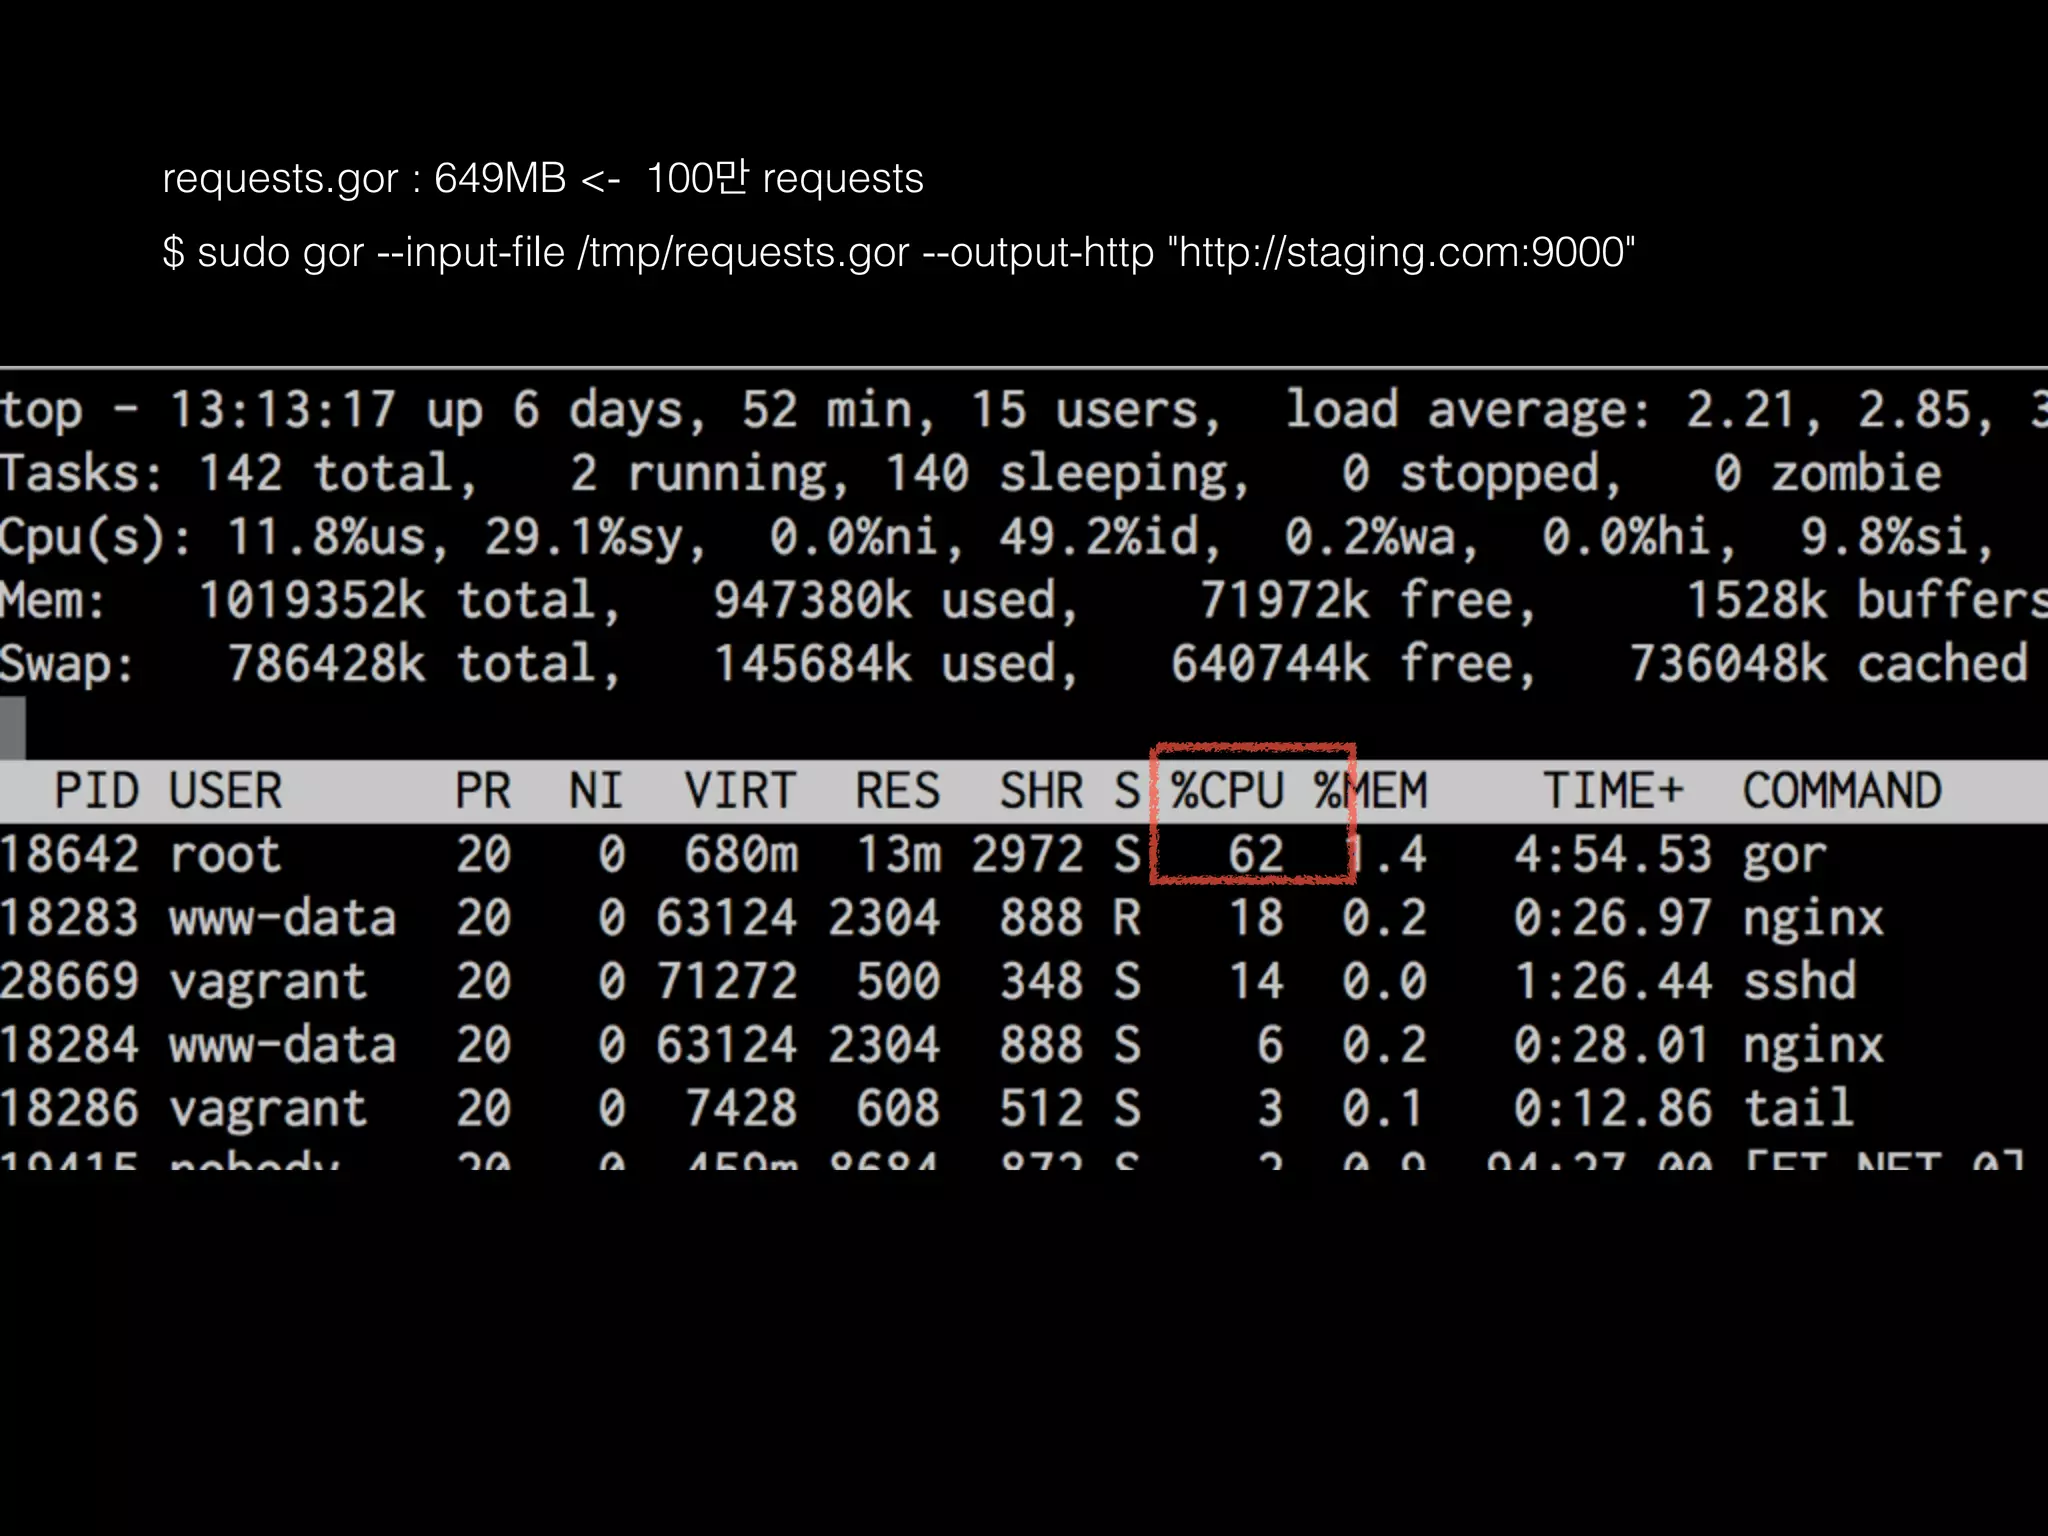Click the 4:54.53 time value
Viewport: 2048px width, 1536px height.
[1613, 855]
